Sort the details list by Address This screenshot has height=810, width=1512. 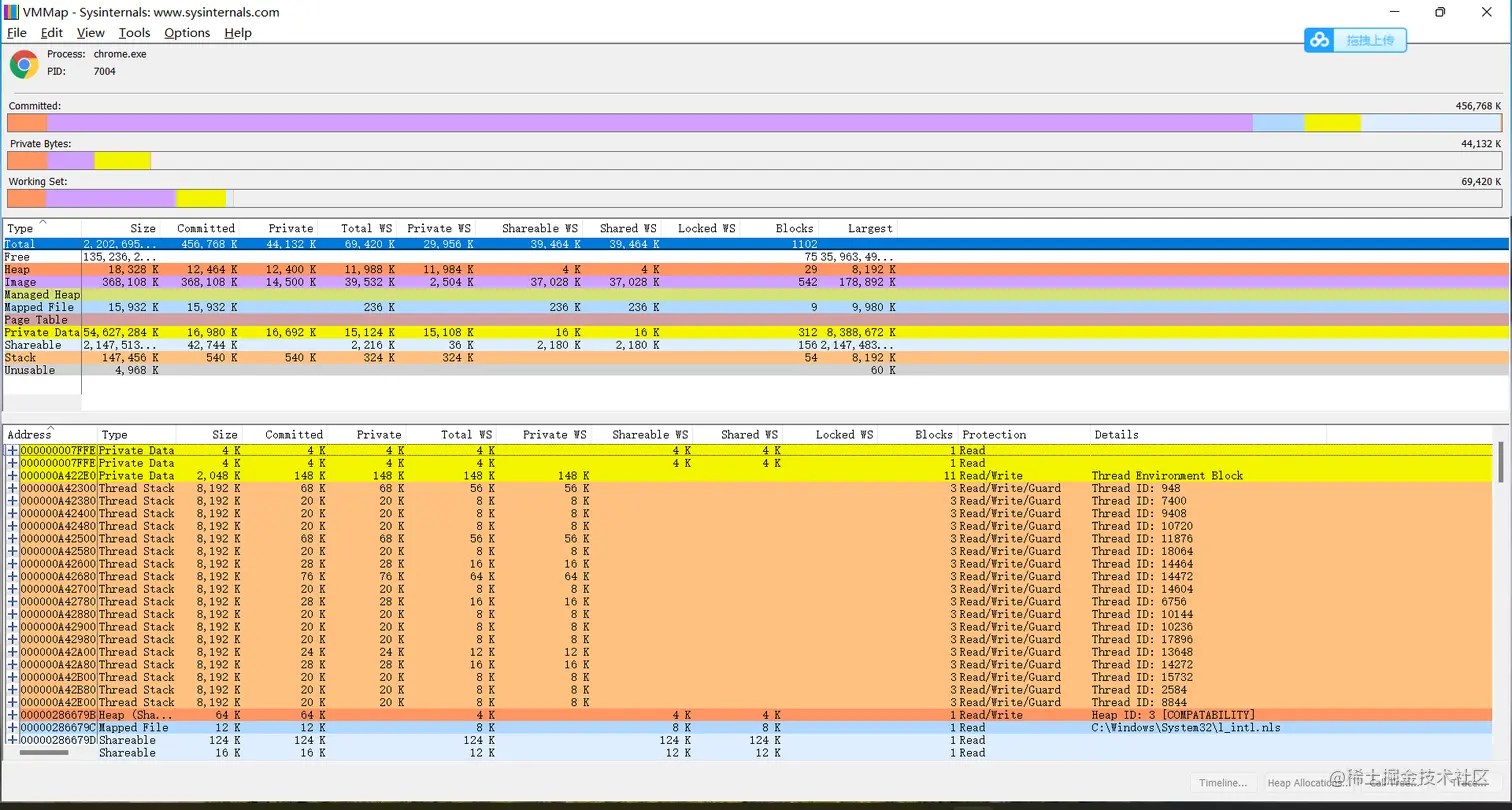tap(51, 435)
